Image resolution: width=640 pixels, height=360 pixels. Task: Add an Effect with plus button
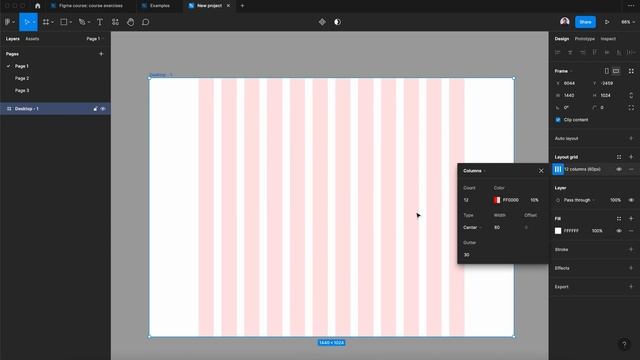tap(631, 268)
